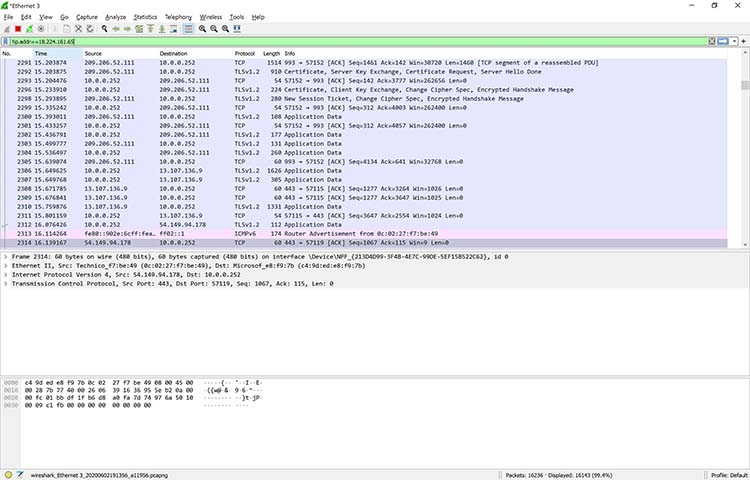Click the packet list scrollbar thumb
This screenshot has width=750, height=480.
[x=745, y=85]
